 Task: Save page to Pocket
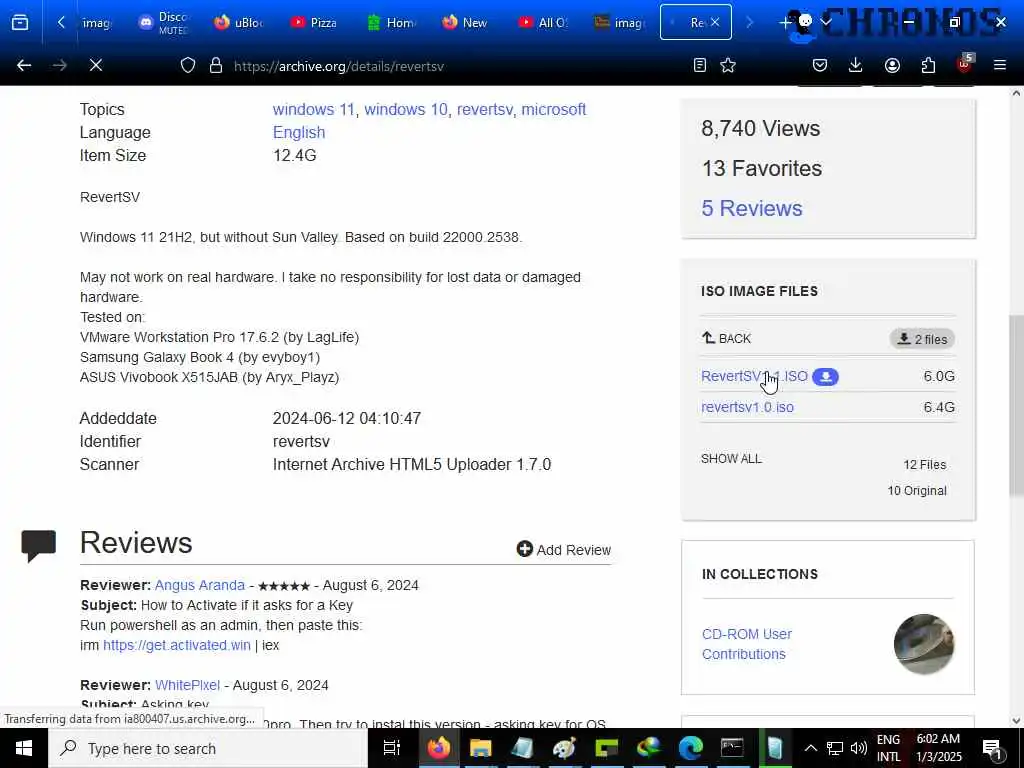[x=820, y=65]
